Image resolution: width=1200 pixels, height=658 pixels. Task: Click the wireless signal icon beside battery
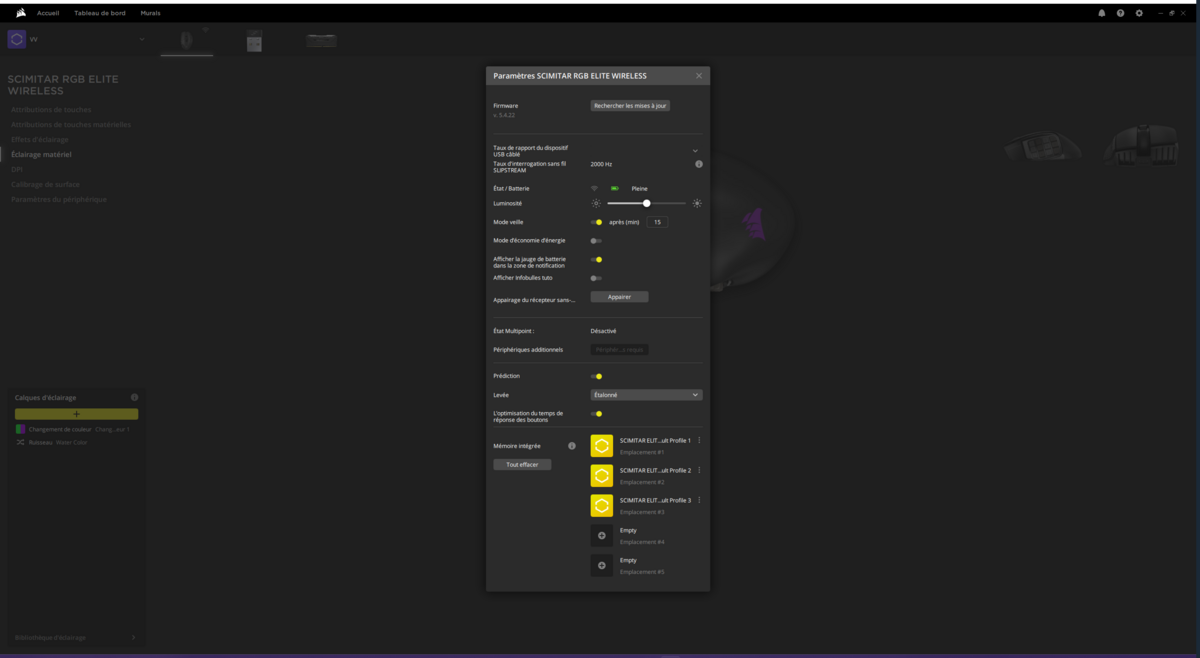click(595, 188)
